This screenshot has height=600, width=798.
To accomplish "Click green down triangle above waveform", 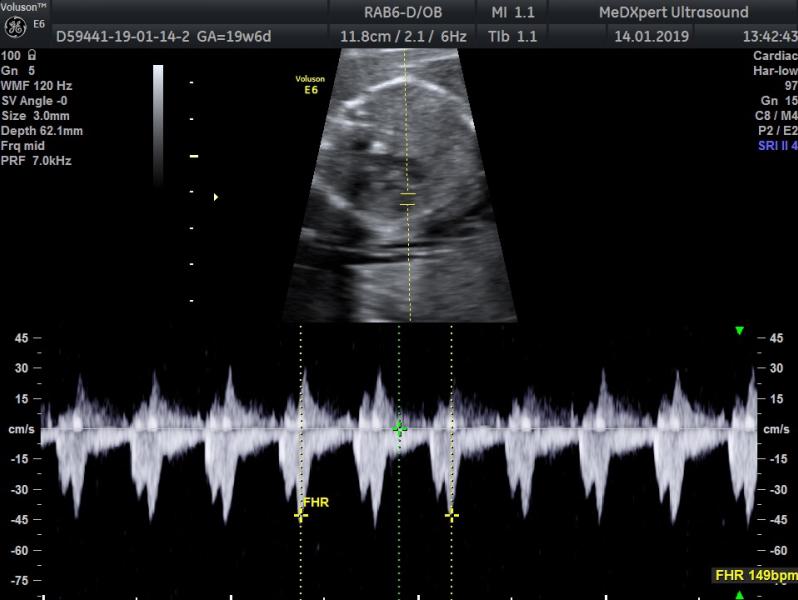I will tap(739, 331).
